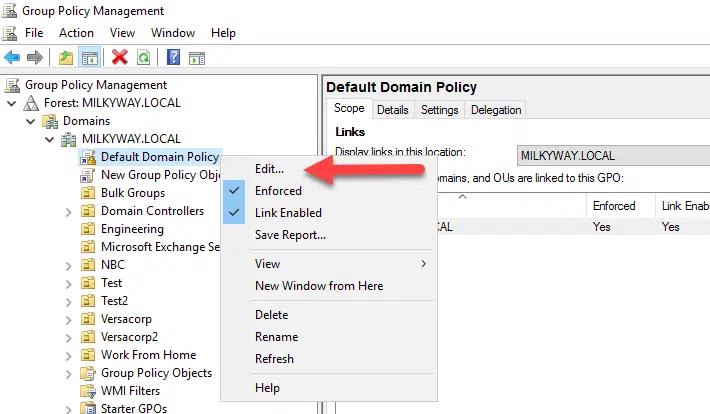The height and width of the screenshot is (414, 710).
Task: Click the Group Policy Management root icon
Action: (x=12, y=85)
